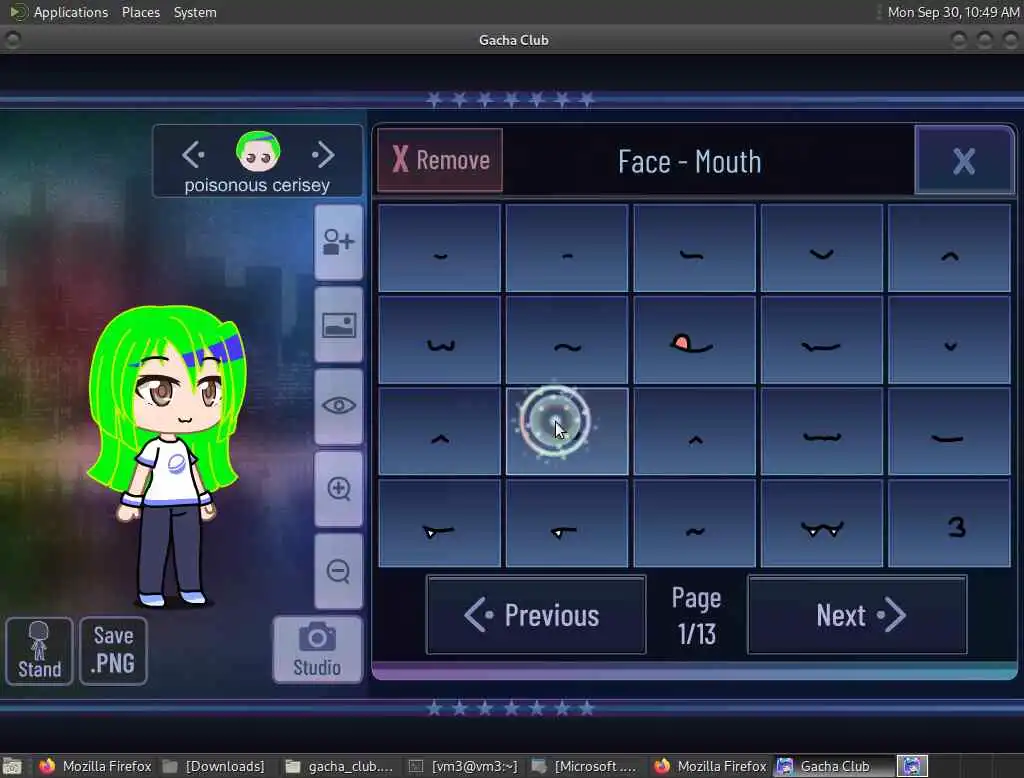Select the wavy flat mouth in third row
The height and width of the screenshot is (778, 1024).
pos(822,431)
